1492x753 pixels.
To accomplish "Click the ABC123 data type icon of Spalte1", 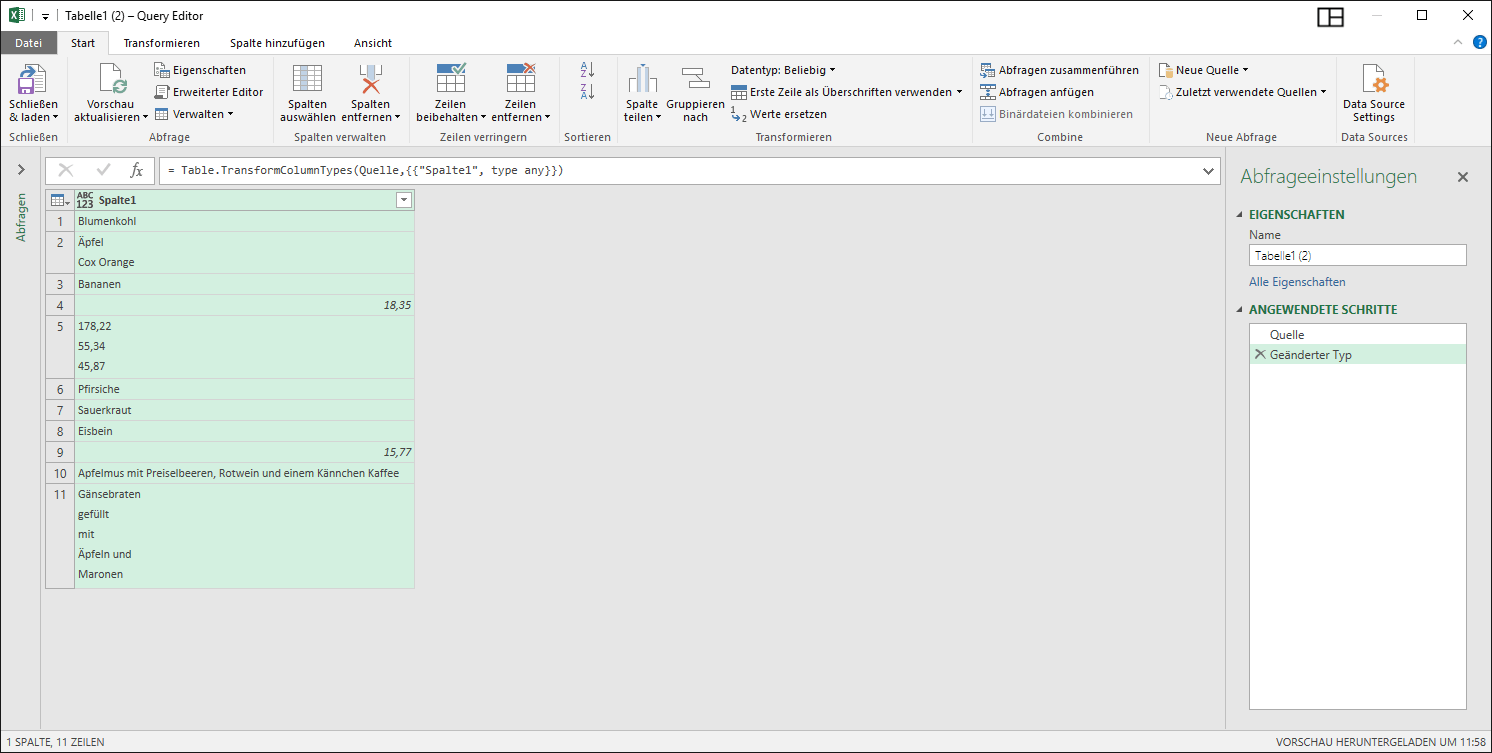I will 85,200.
